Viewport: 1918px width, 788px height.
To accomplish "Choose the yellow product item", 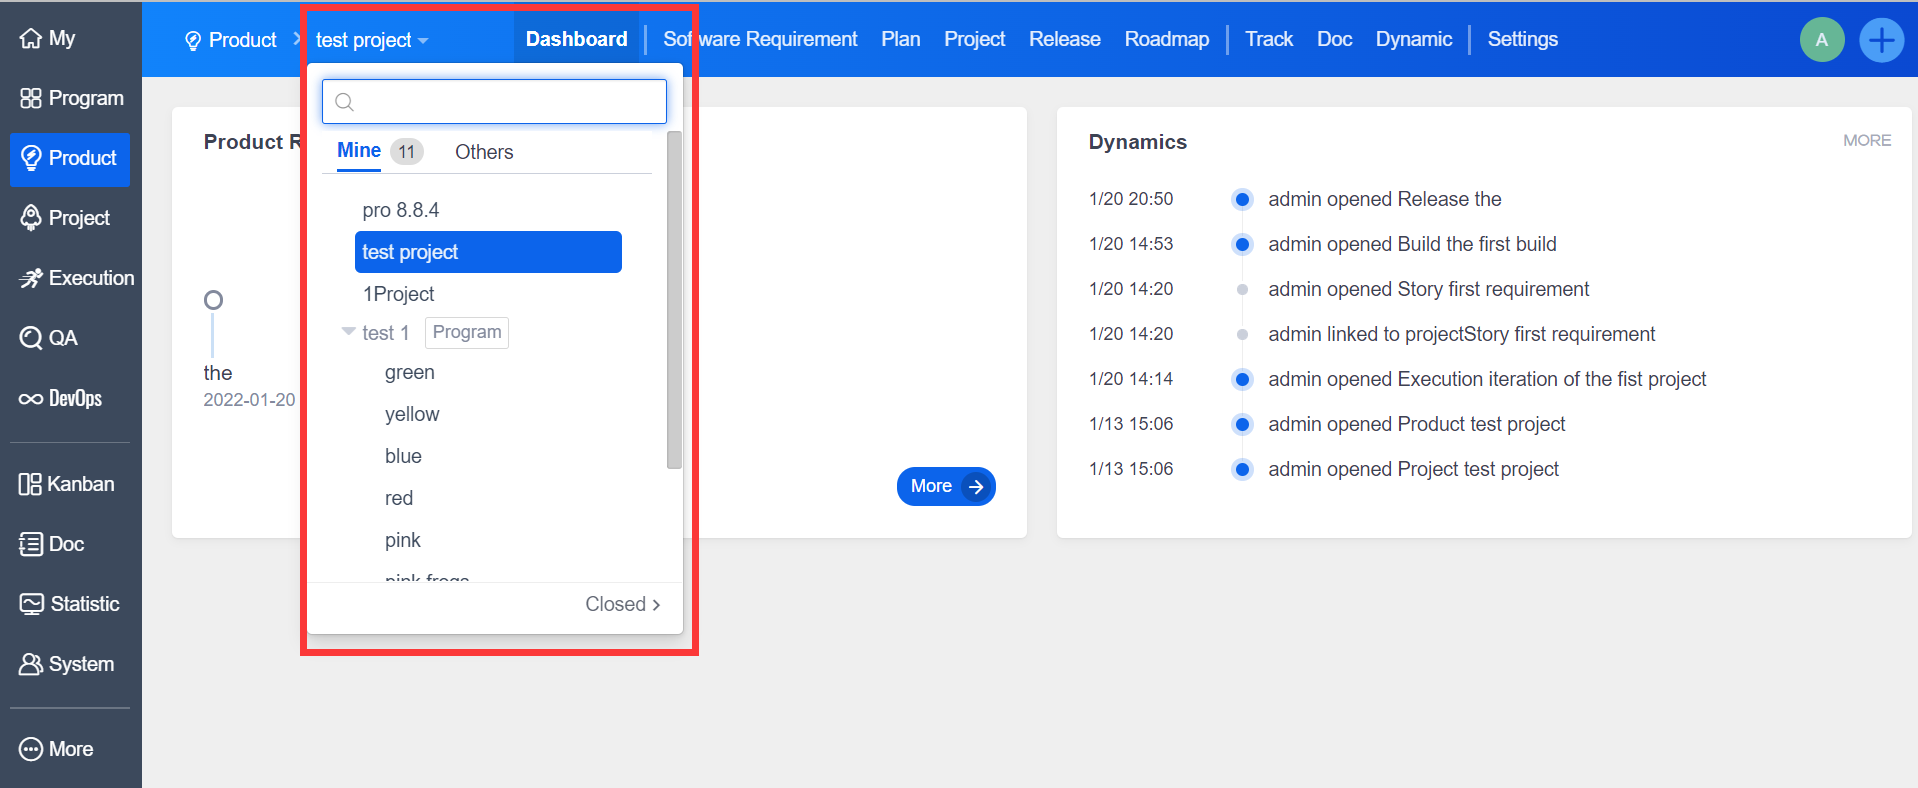I will coord(412,414).
